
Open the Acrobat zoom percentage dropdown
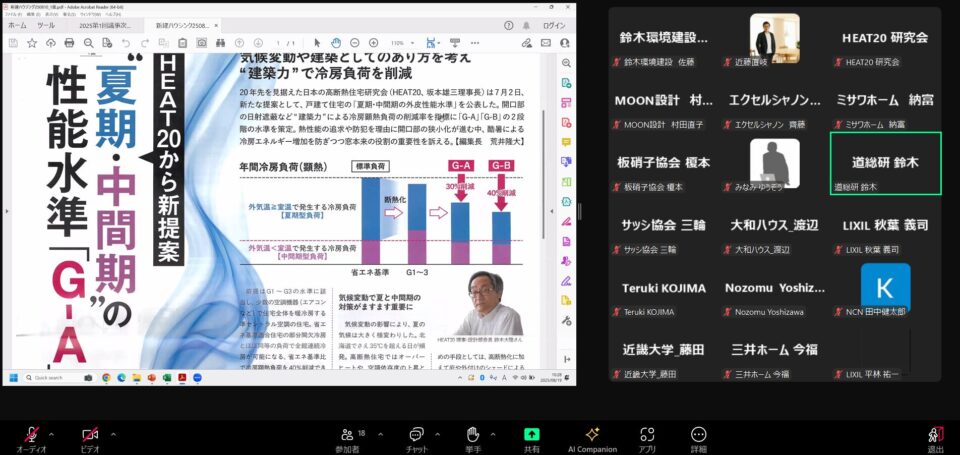[x=403, y=43]
